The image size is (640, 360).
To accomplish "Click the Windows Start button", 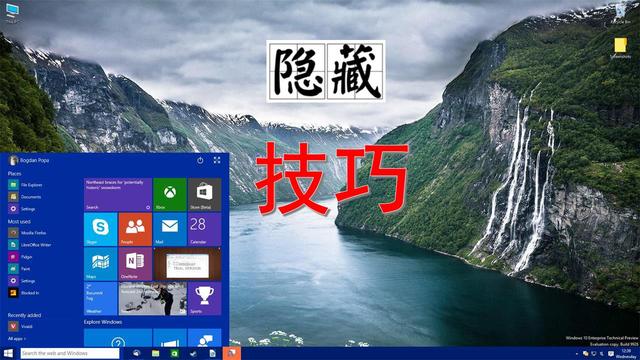I will (x=8, y=353).
